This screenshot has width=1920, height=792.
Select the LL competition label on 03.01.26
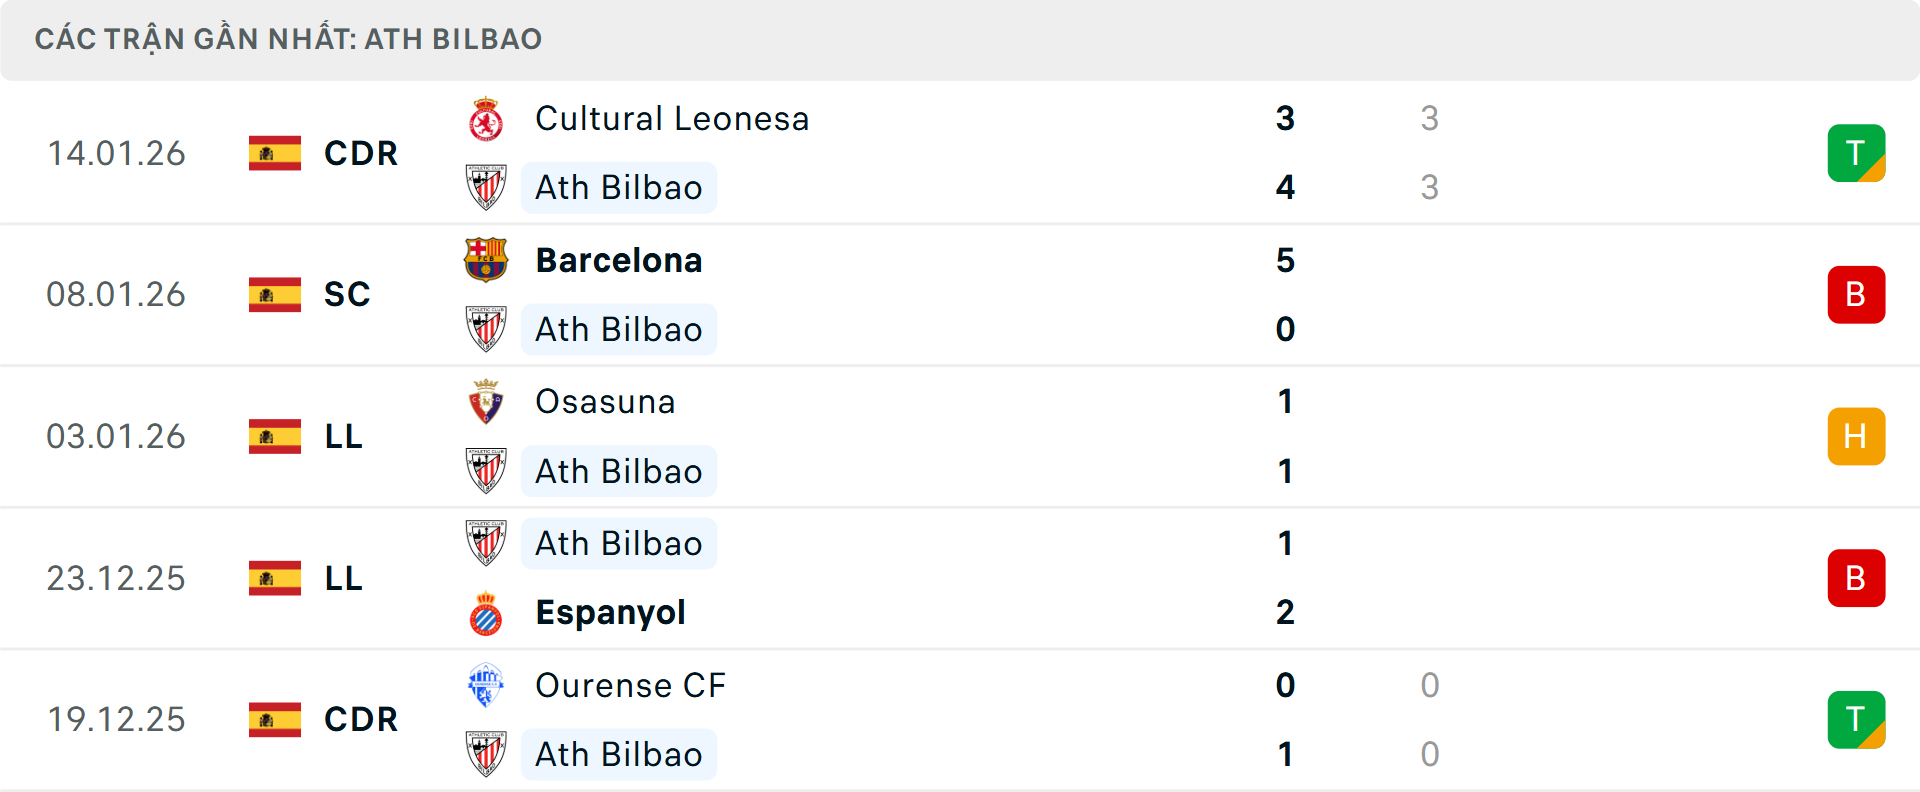coord(343,436)
